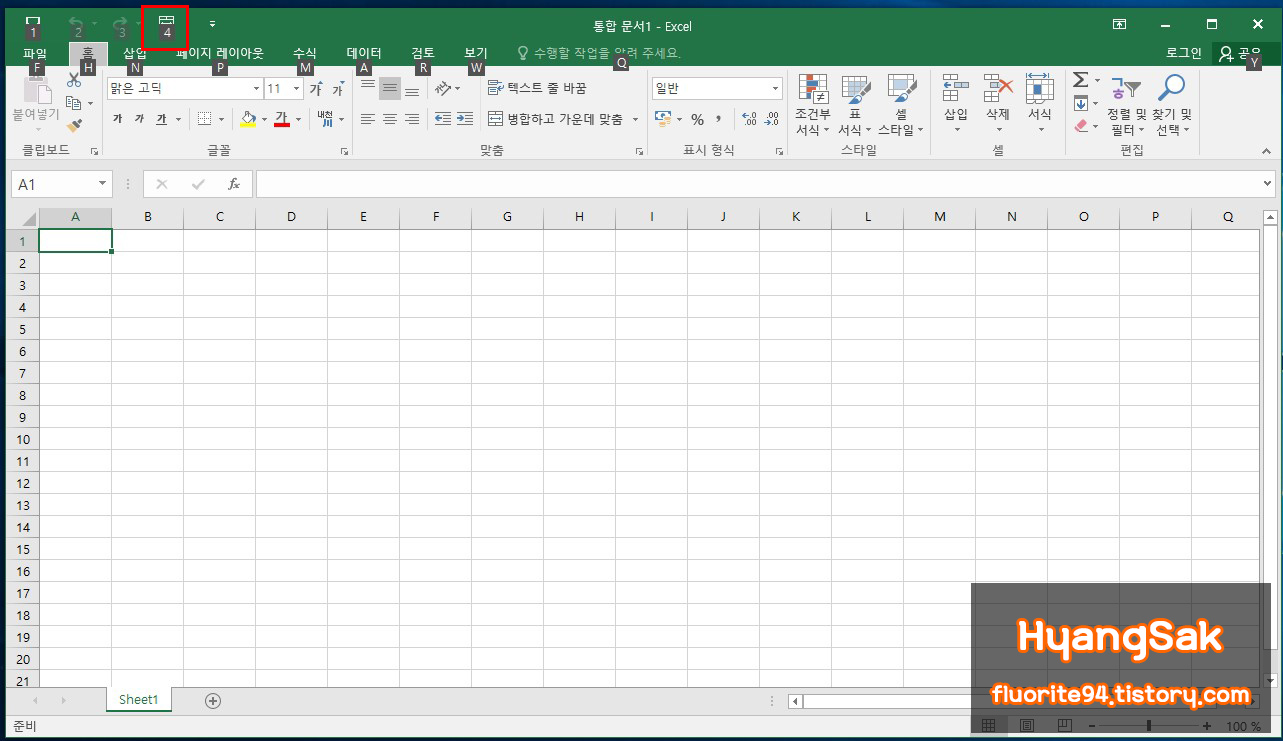Open 조건부 서식 conditional formatting
The height and width of the screenshot is (741, 1283).
(813, 105)
